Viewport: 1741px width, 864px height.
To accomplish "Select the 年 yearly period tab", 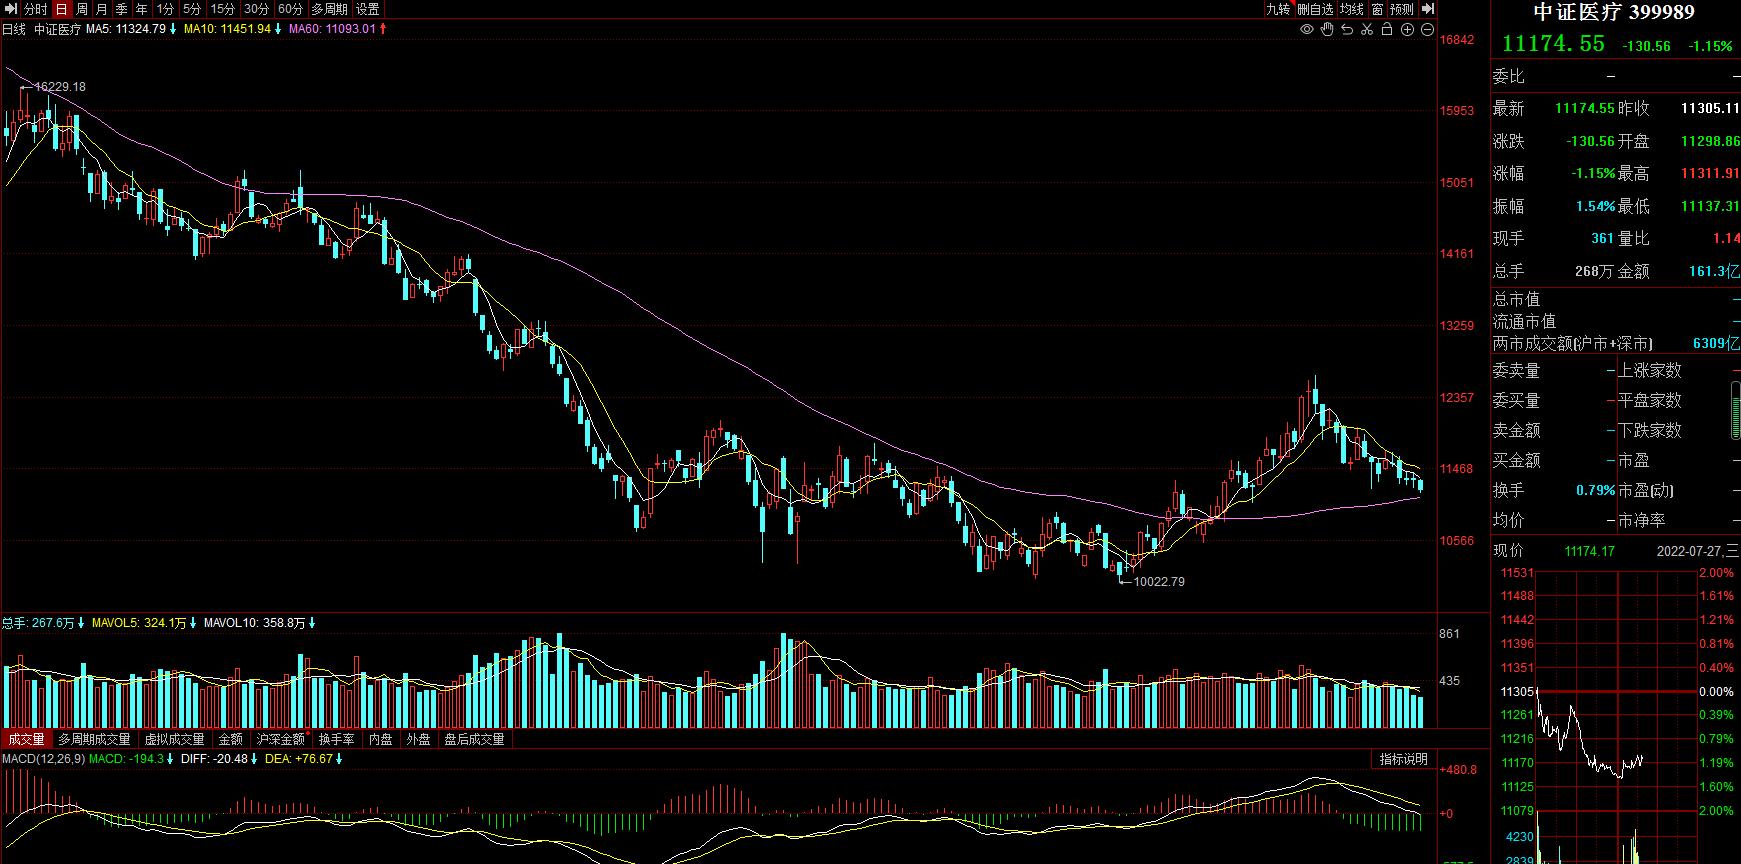I will click(x=142, y=9).
